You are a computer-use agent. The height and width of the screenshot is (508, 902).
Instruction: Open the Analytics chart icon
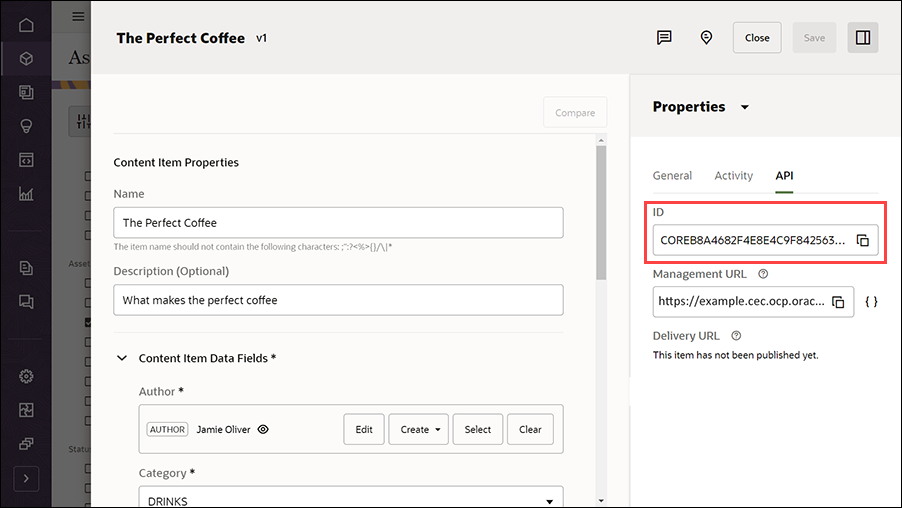26,194
